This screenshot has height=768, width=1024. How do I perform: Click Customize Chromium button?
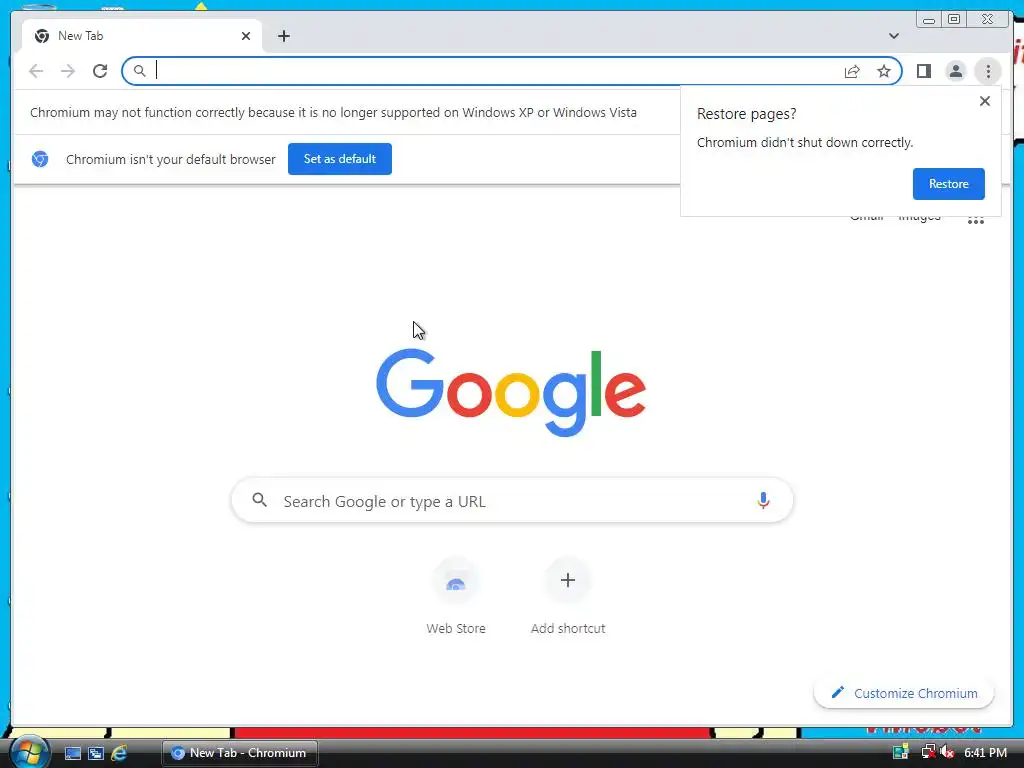point(904,693)
